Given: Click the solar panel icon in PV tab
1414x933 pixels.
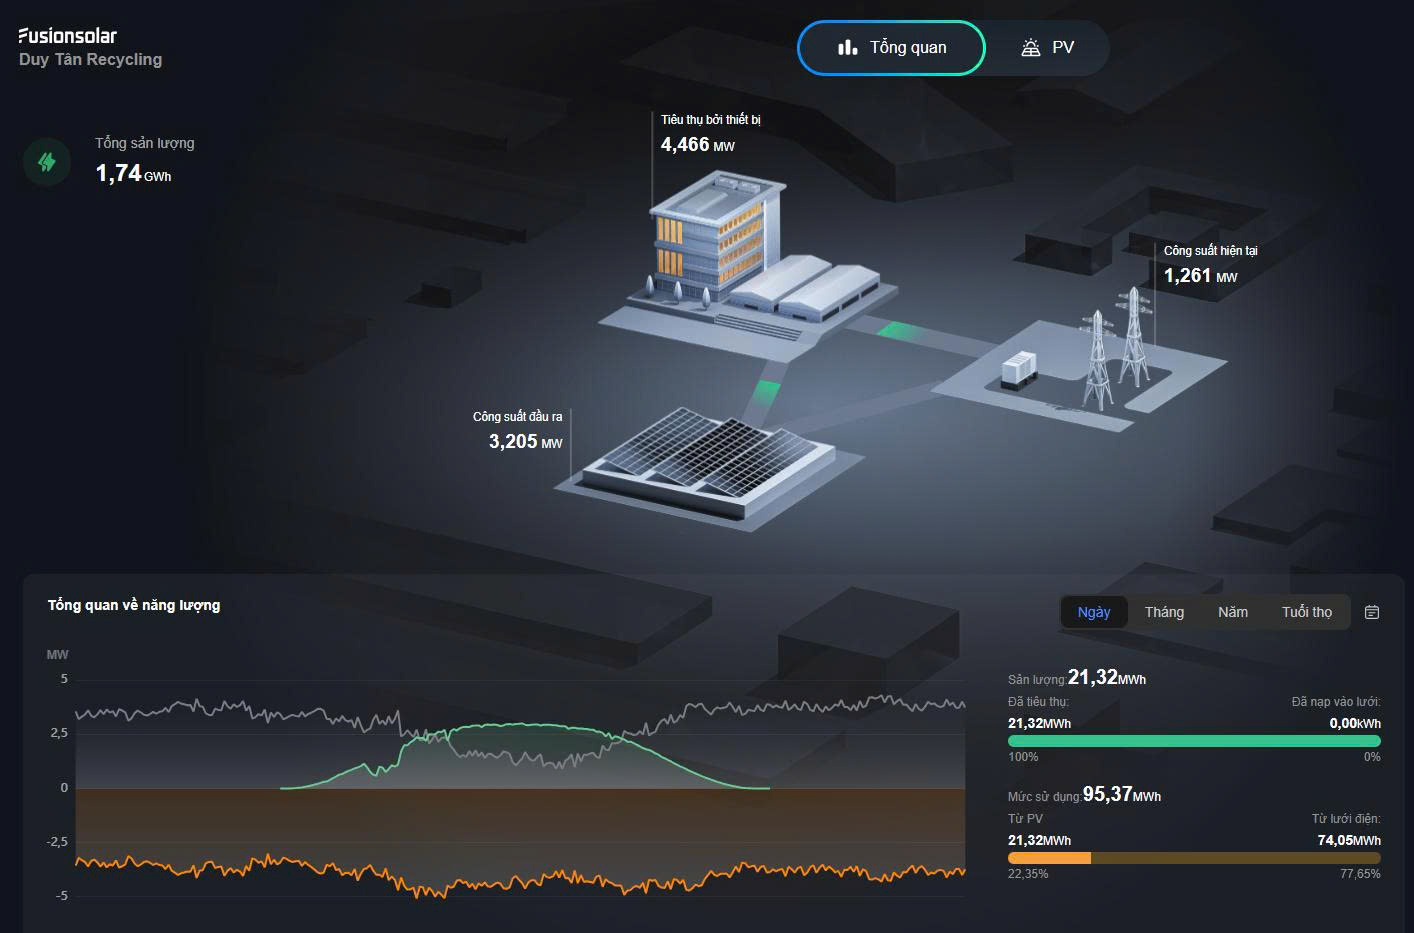Looking at the screenshot, I should click(x=1030, y=47).
